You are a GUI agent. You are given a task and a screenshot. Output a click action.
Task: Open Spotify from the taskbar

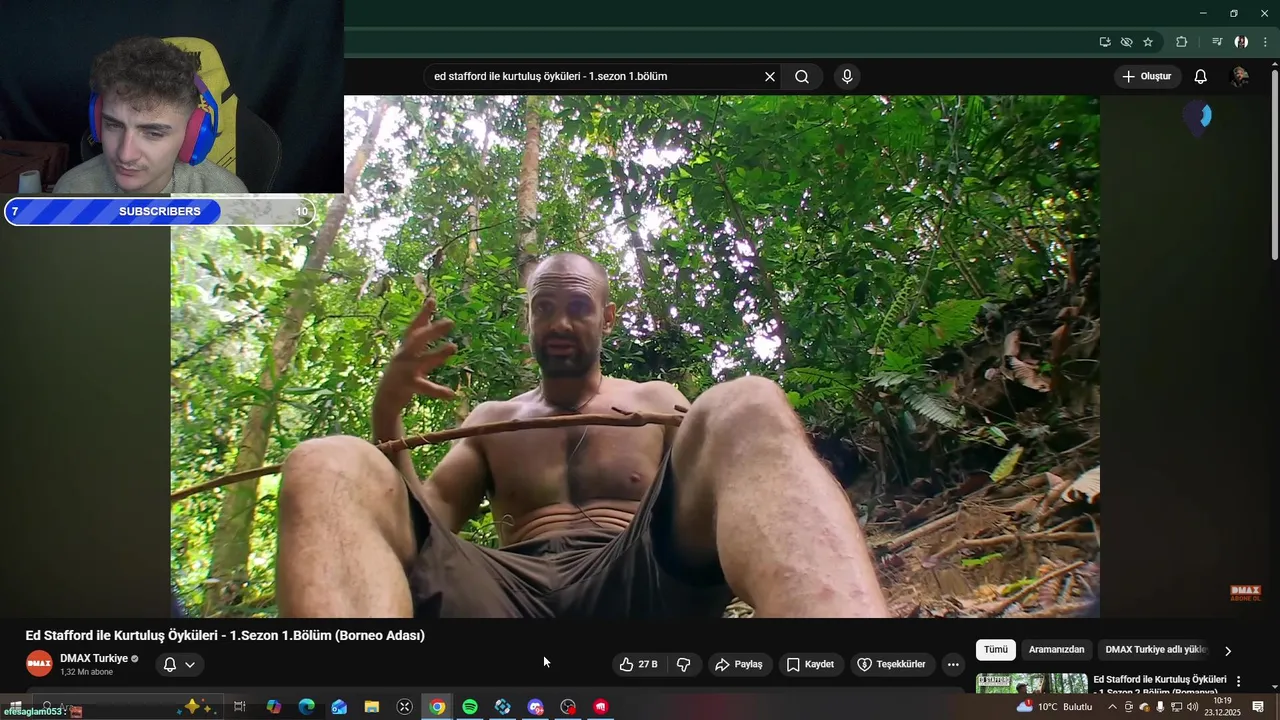point(470,707)
